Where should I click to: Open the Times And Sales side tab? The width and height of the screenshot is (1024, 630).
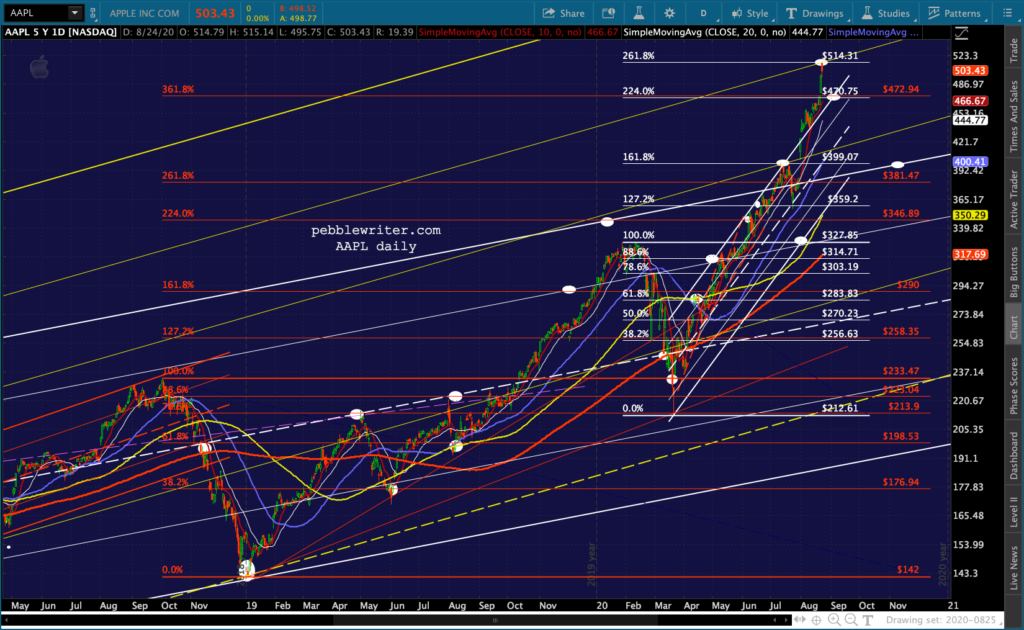coord(1014,116)
